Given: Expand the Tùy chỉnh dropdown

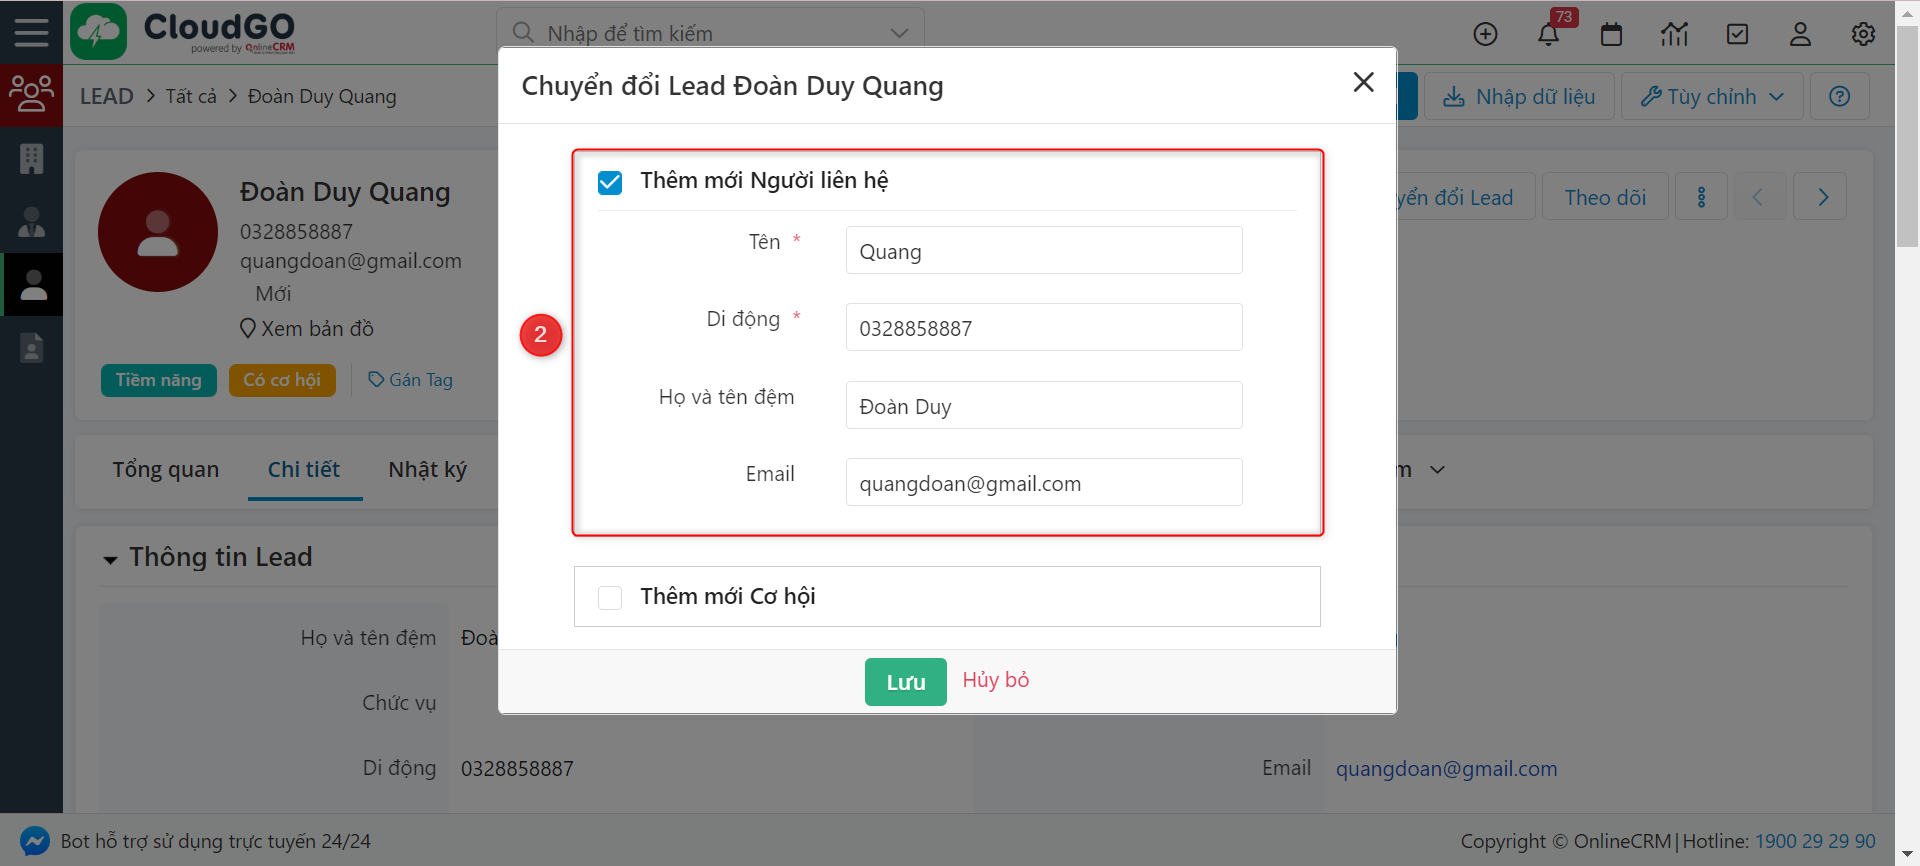Looking at the screenshot, I should (1711, 97).
